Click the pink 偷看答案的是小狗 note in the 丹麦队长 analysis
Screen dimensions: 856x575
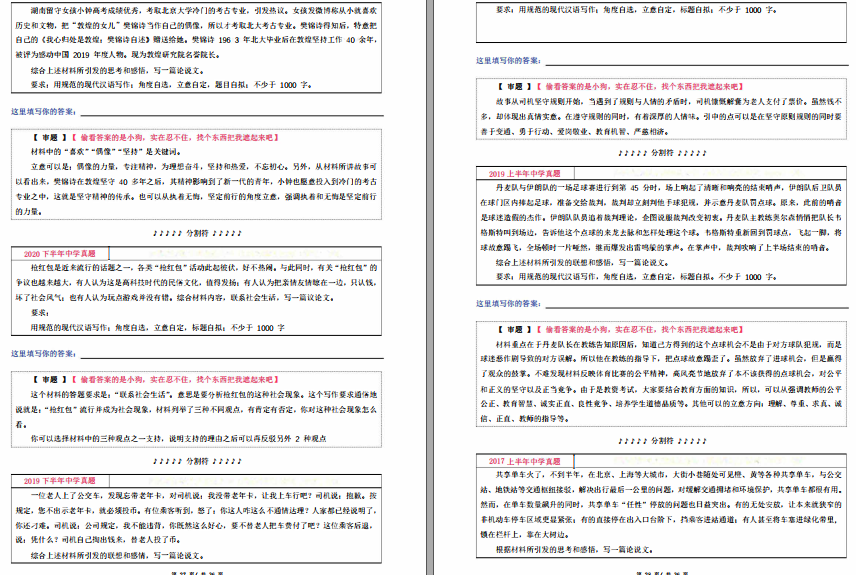click(x=641, y=330)
